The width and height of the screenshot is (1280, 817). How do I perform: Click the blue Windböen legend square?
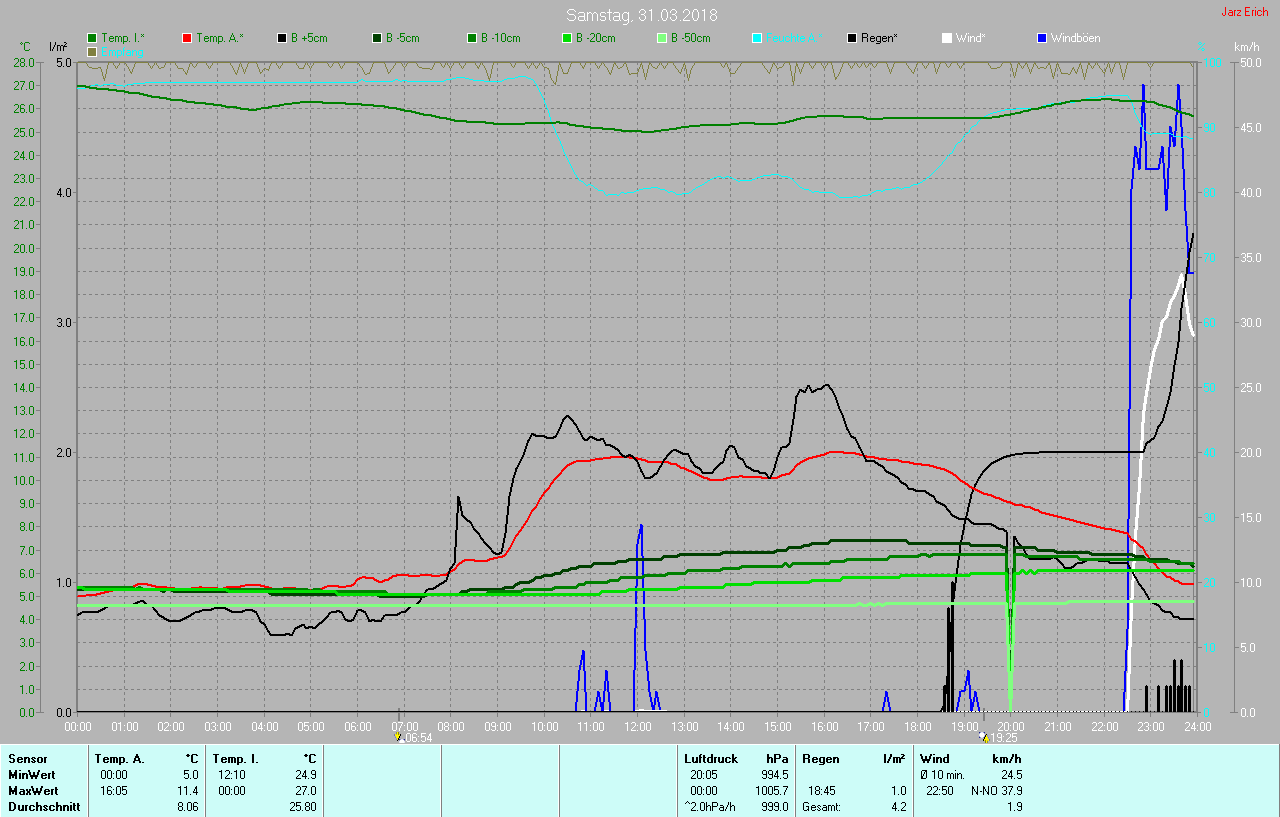click(1042, 38)
